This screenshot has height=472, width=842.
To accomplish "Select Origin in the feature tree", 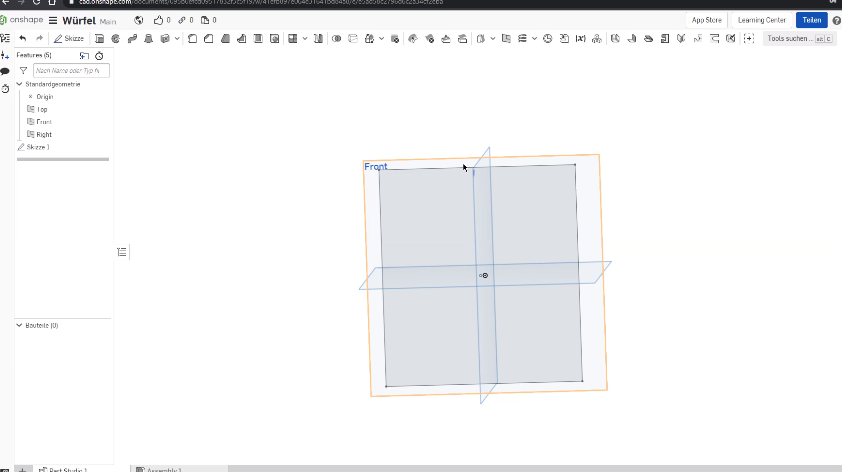I will [x=45, y=97].
